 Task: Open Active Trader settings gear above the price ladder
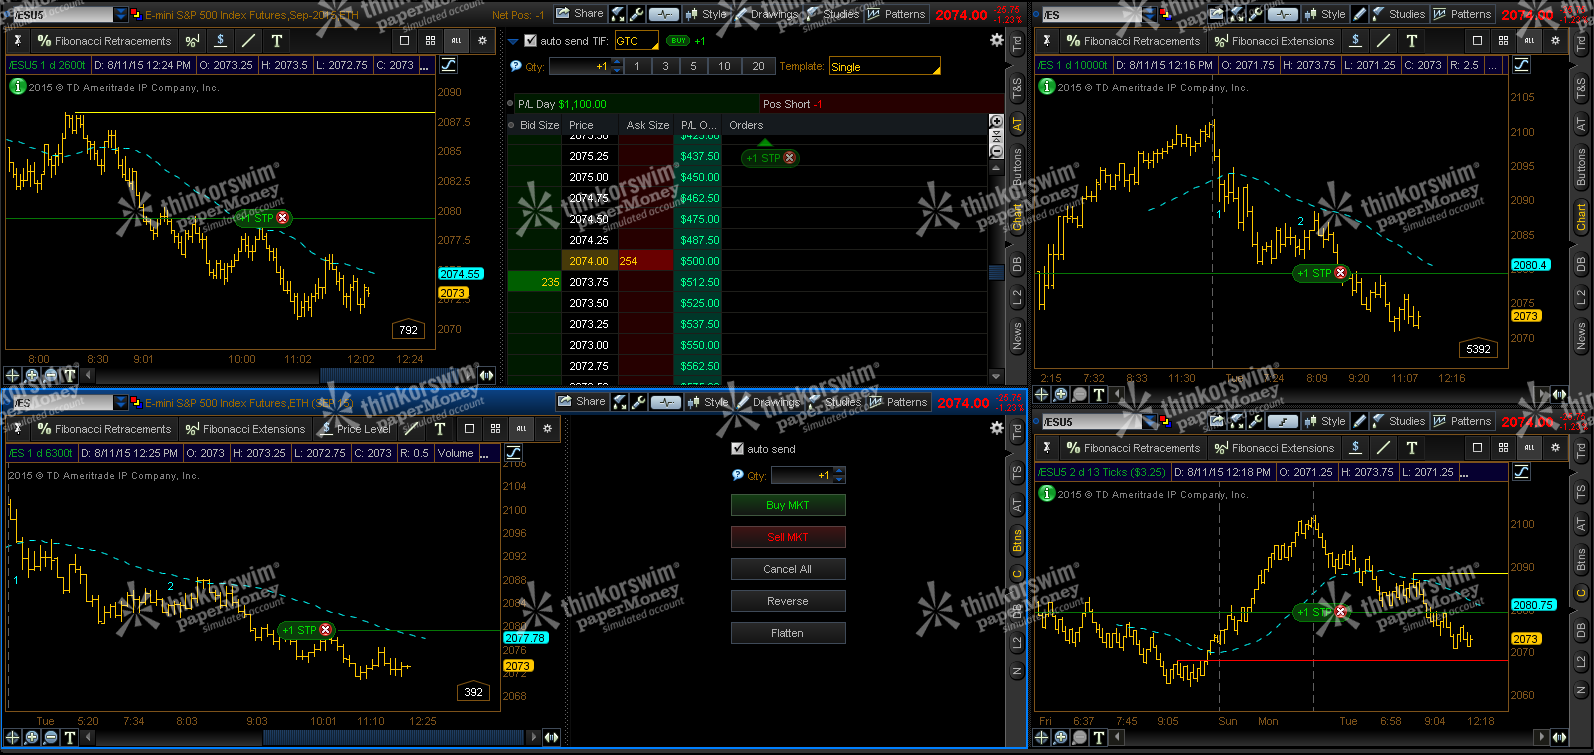coord(996,40)
